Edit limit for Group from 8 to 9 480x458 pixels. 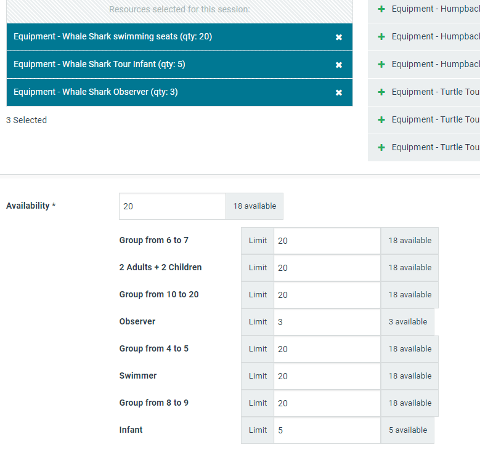point(327,403)
